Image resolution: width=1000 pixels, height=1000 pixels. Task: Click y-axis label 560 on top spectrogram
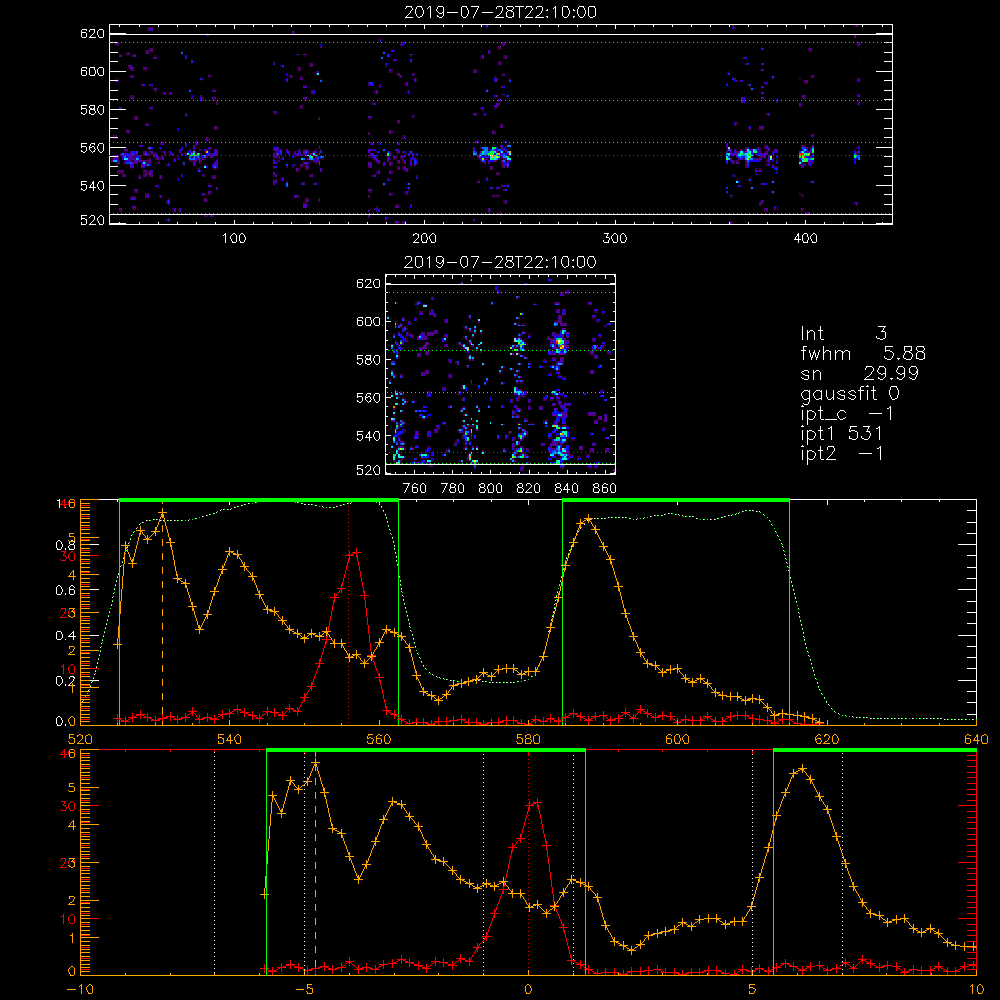pos(92,148)
